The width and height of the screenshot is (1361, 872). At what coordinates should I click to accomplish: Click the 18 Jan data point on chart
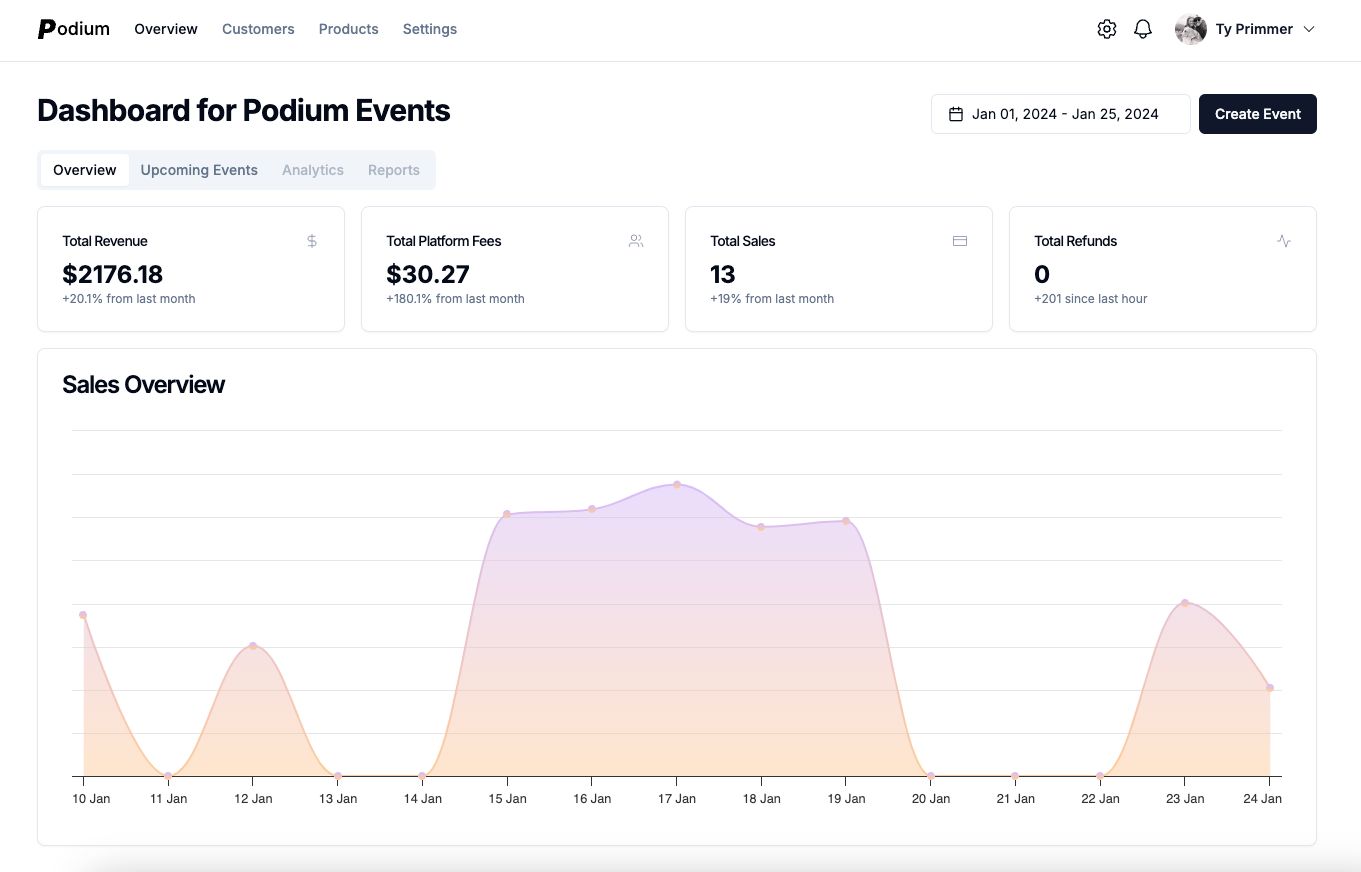761,527
